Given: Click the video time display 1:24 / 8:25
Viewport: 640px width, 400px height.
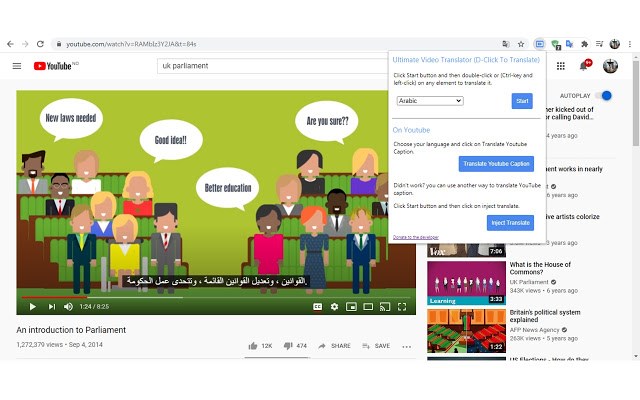Looking at the screenshot, I should (94, 307).
